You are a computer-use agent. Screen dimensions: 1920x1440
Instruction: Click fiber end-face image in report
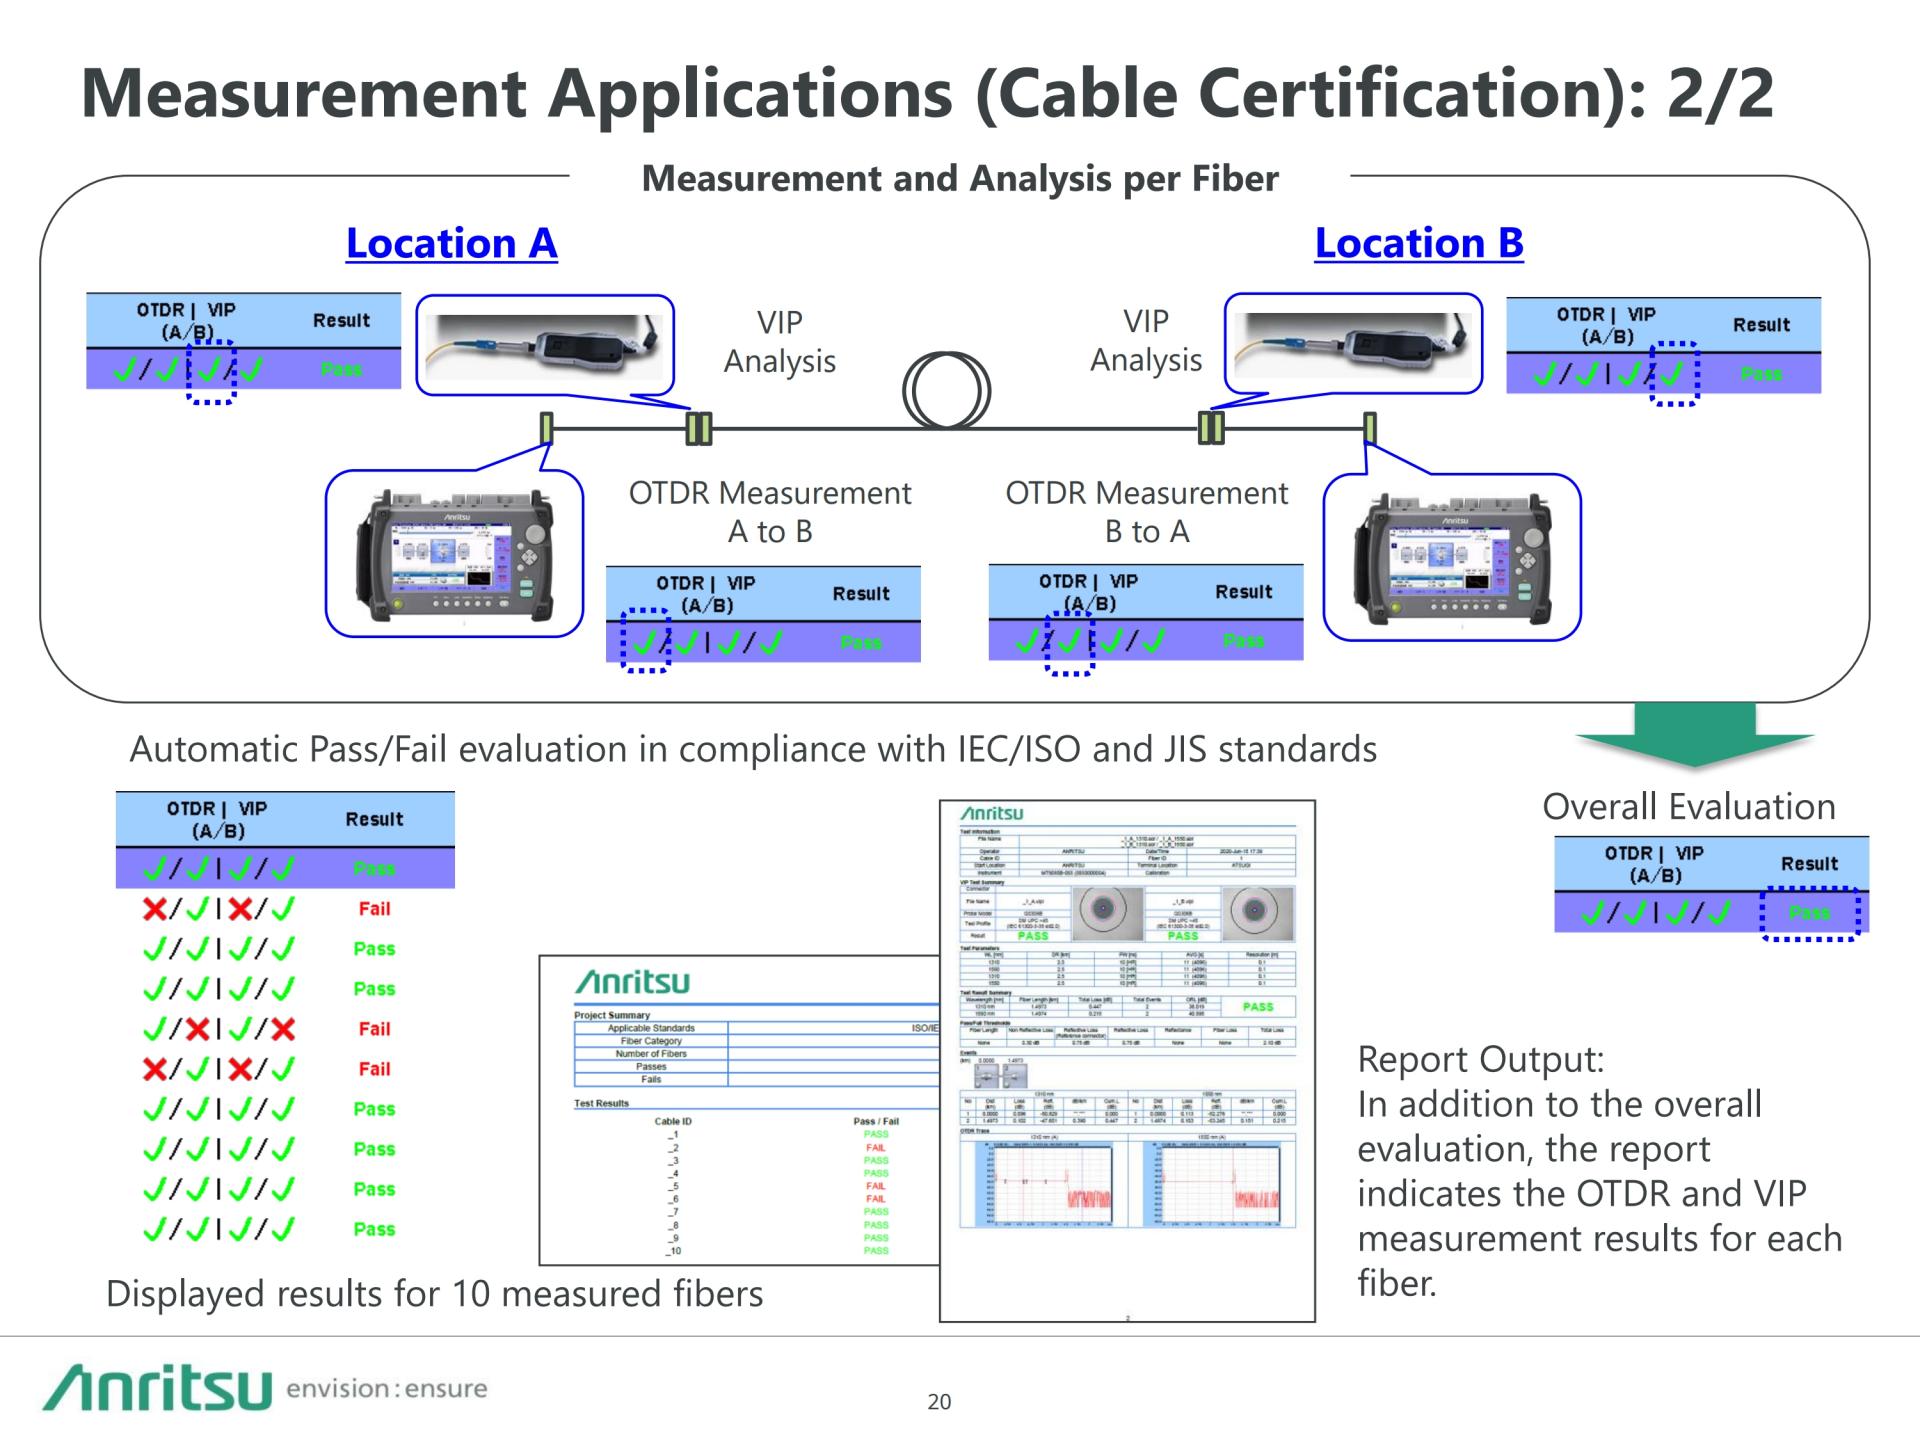pyautogui.click(x=1103, y=909)
